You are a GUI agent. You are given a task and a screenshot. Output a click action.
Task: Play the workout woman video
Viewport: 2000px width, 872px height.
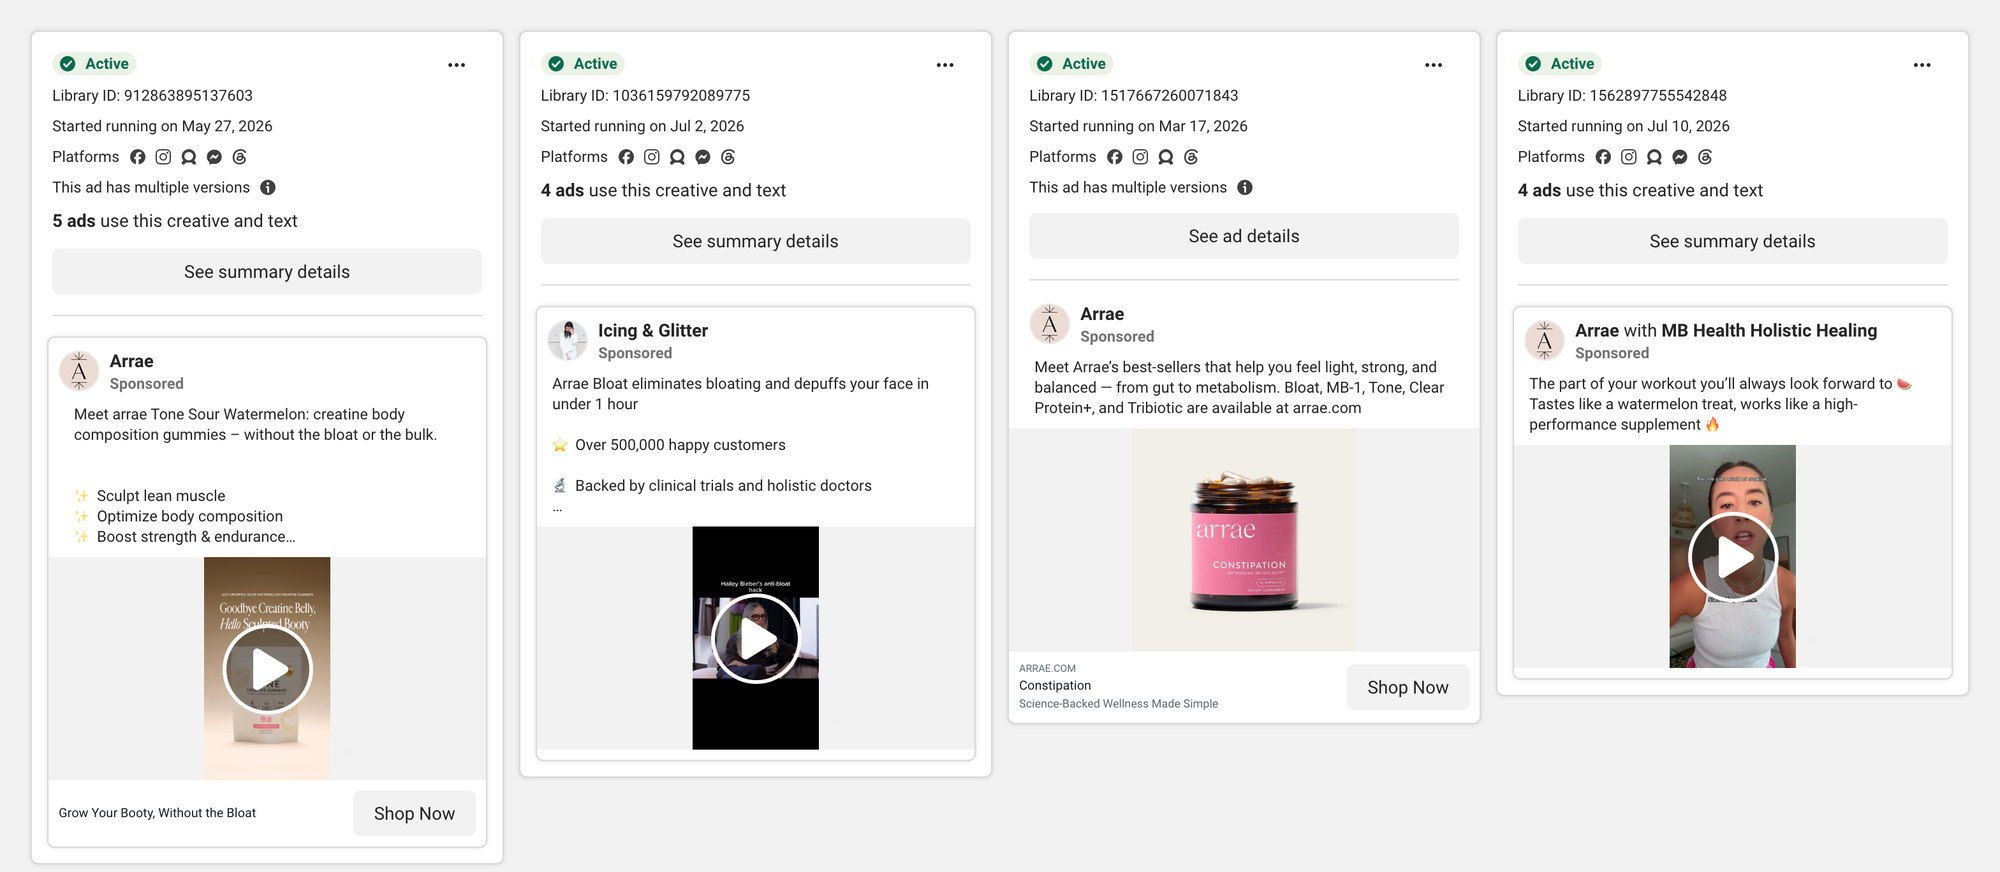[1732, 557]
